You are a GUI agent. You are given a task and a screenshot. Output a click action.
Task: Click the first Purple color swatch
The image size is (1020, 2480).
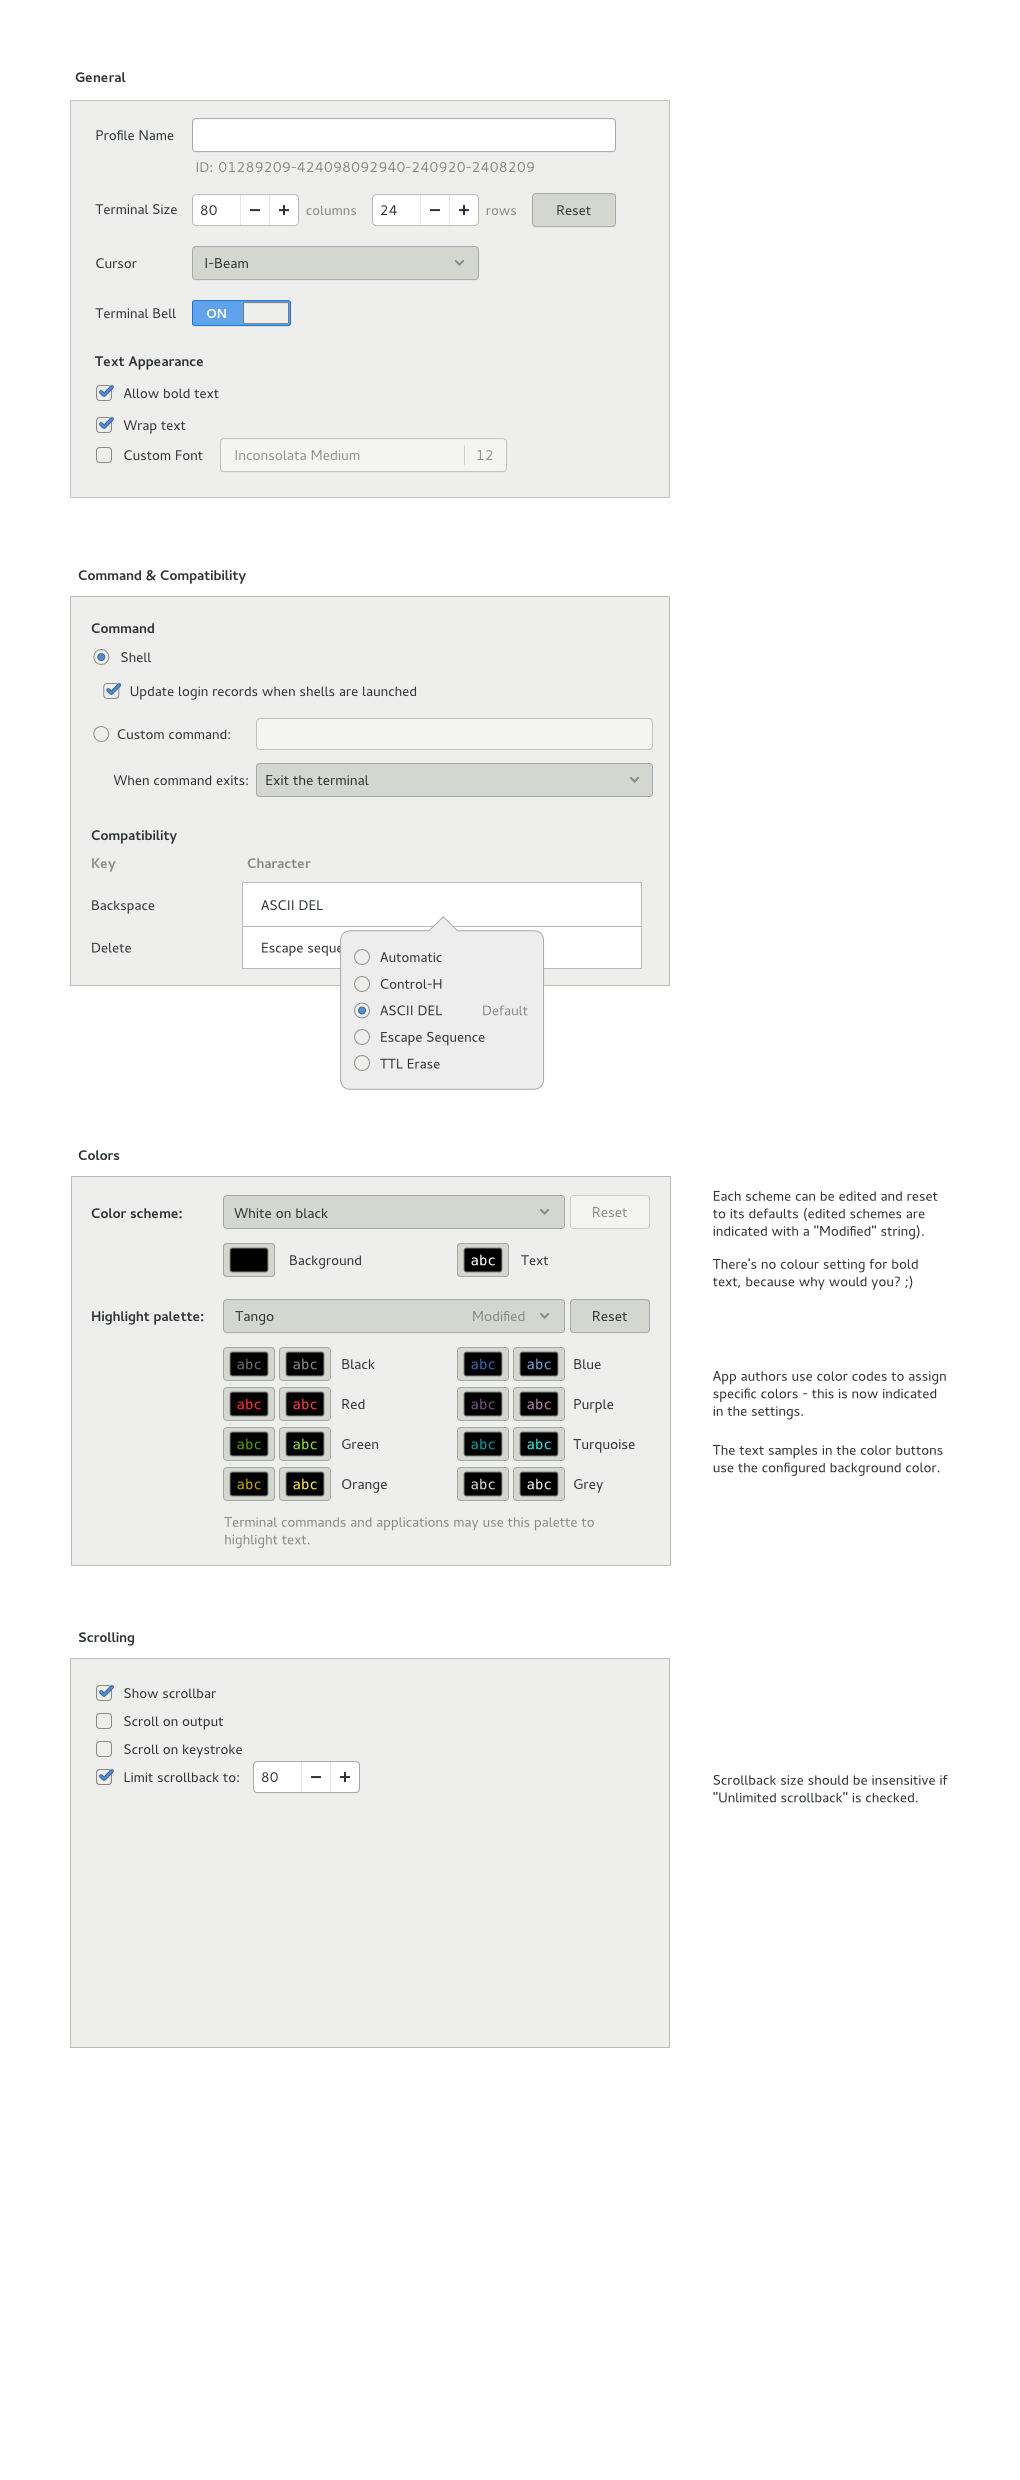pyautogui.click(x=483, y=1404)
